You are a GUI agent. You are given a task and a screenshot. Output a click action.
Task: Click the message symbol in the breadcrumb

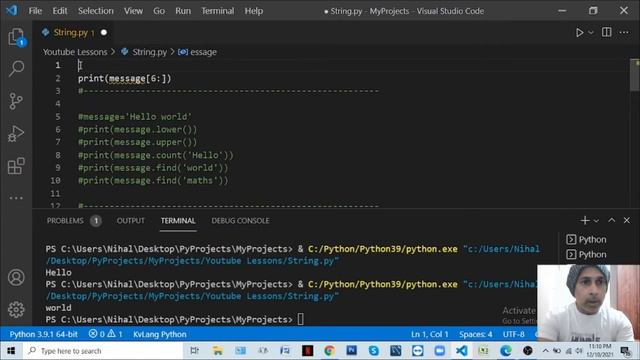pyautogui.click(x=198, y=52)
